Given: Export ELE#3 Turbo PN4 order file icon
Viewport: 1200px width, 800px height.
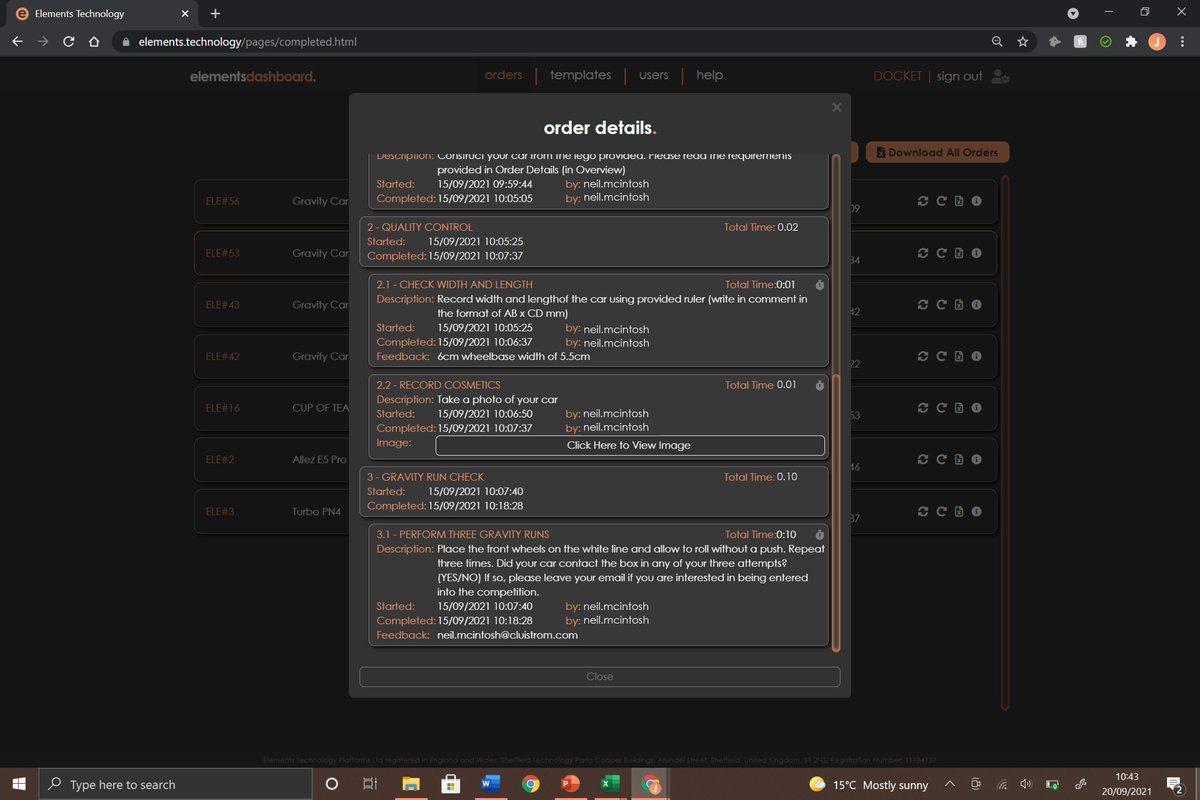Looking at the screenshot, I should point(958,511).
